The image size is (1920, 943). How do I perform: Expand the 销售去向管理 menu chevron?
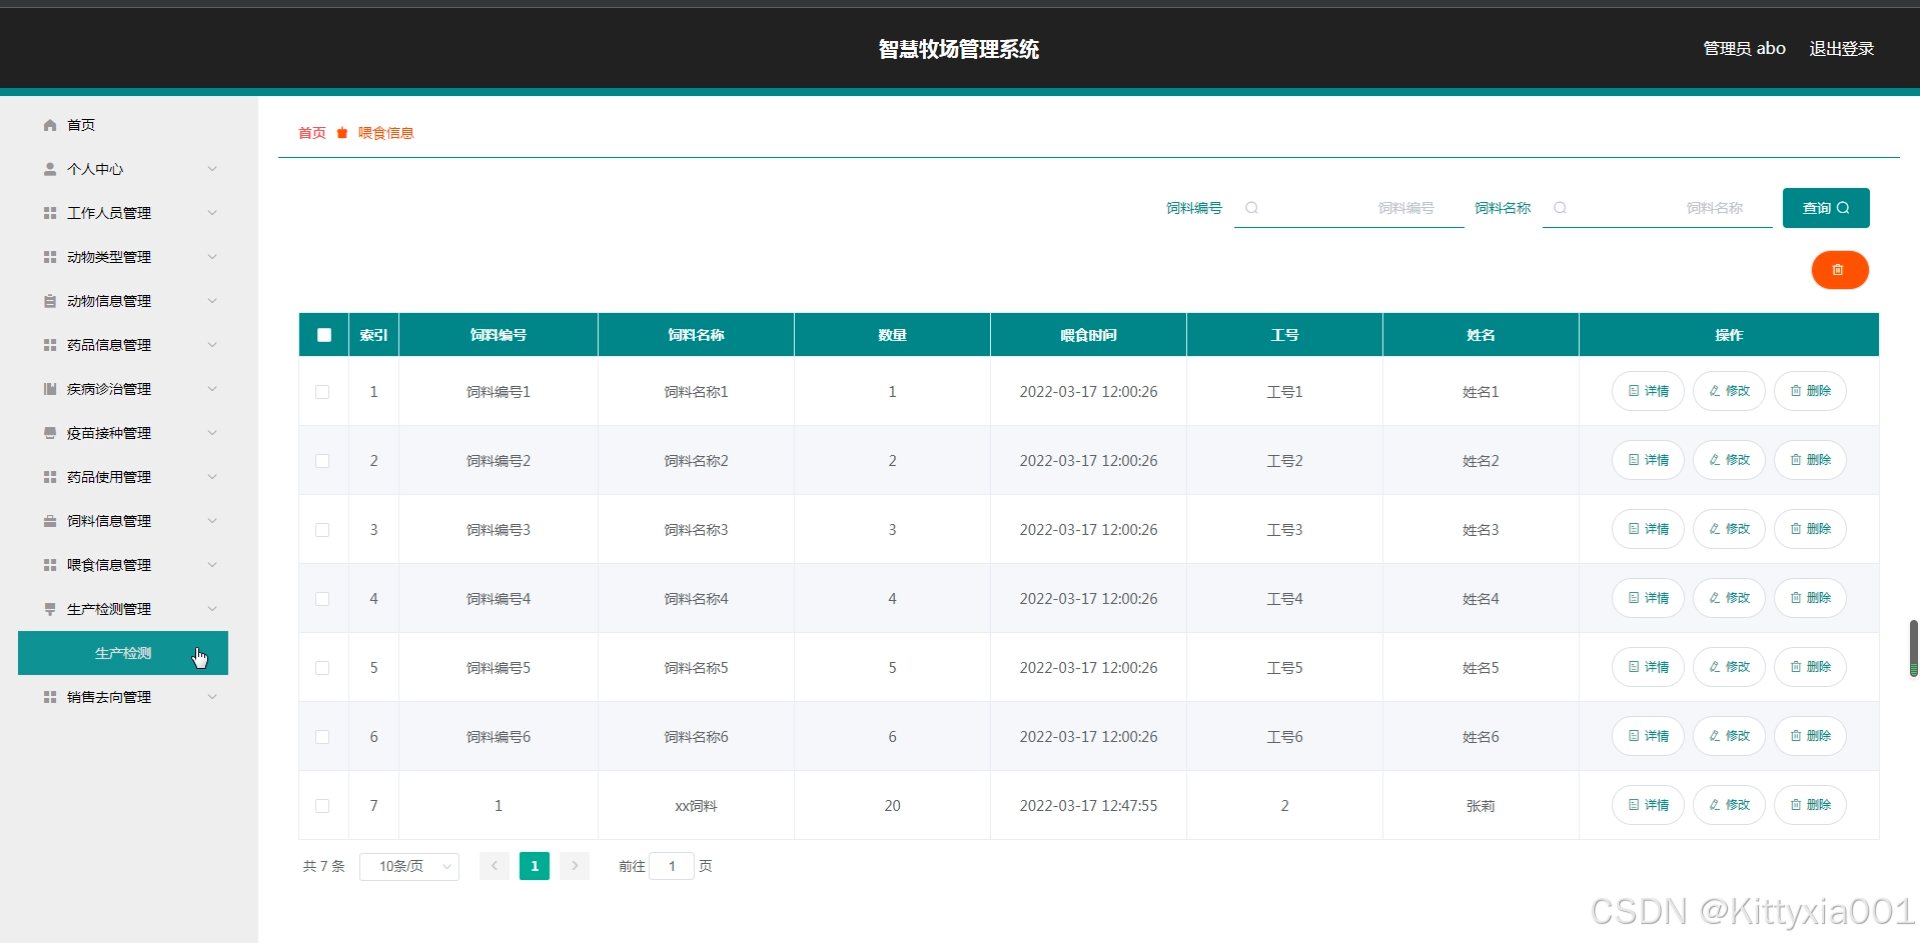[x=212, y=697]
